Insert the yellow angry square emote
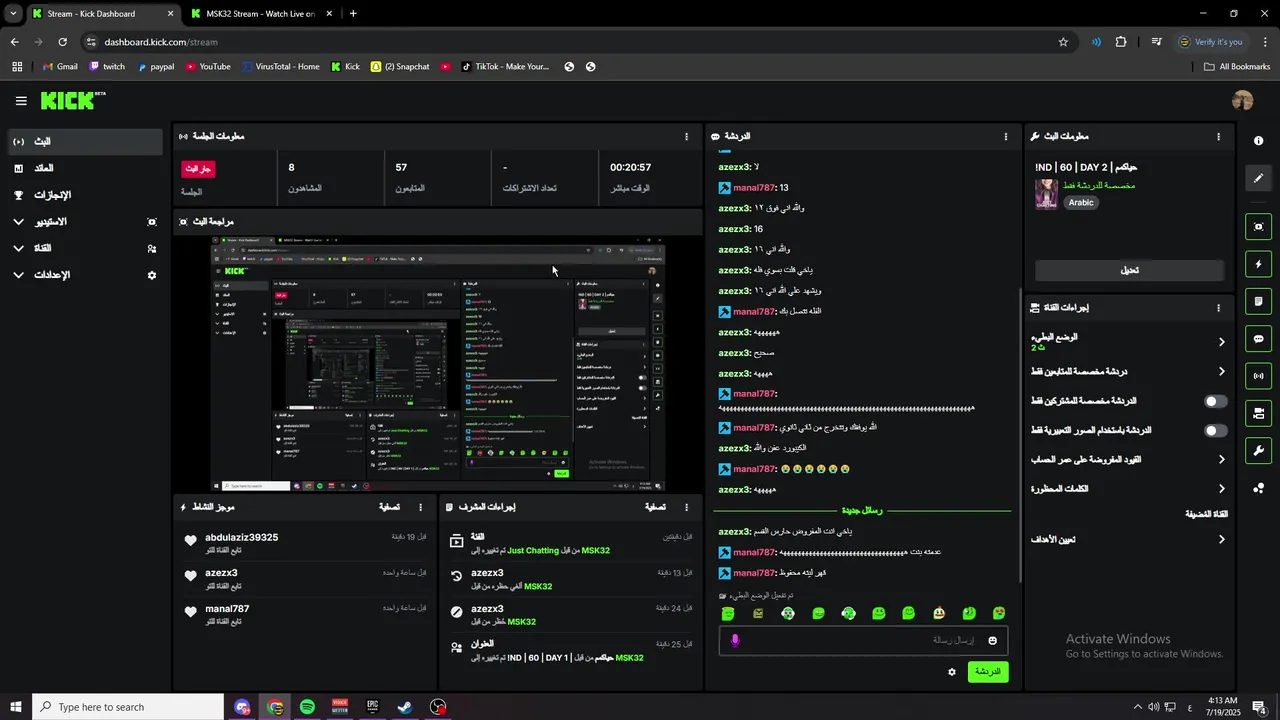Viewport: 1280px width, 720px height. pos(758,613)
